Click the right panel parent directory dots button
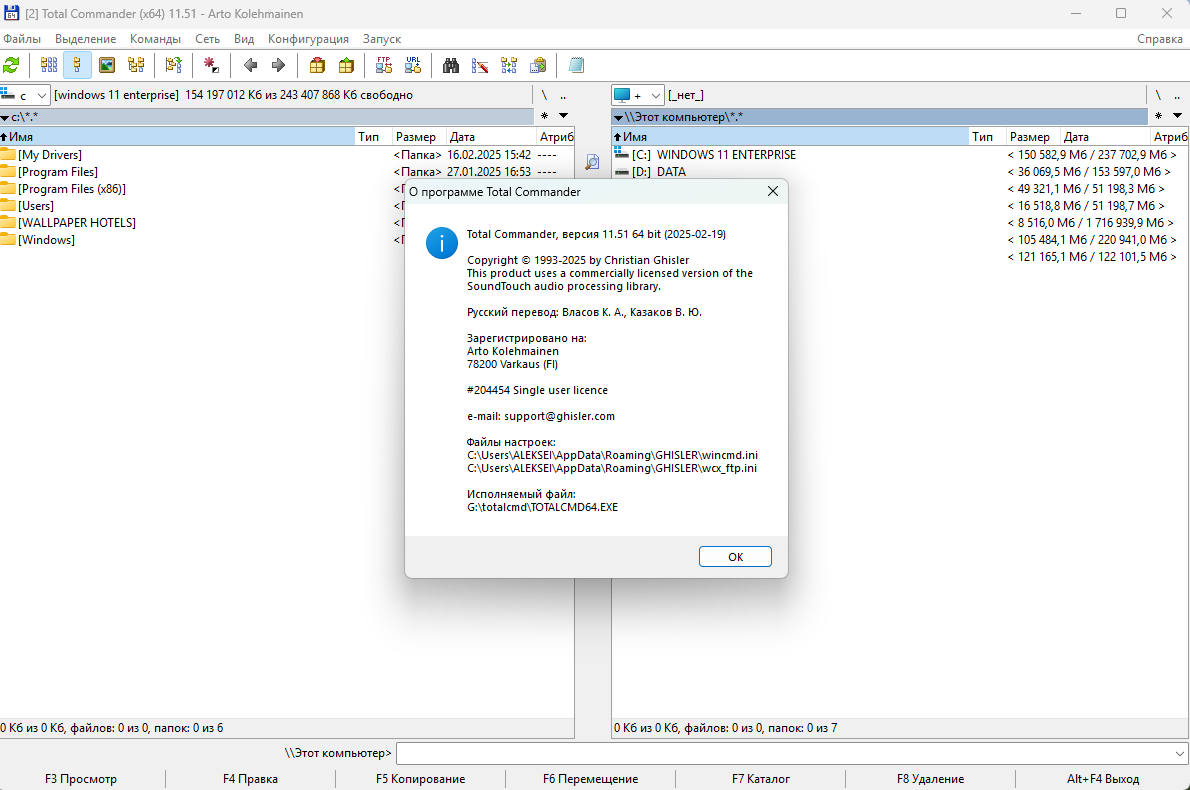Image resolution: width=1190 pixels, height=790 pixels. (1177, 95)
